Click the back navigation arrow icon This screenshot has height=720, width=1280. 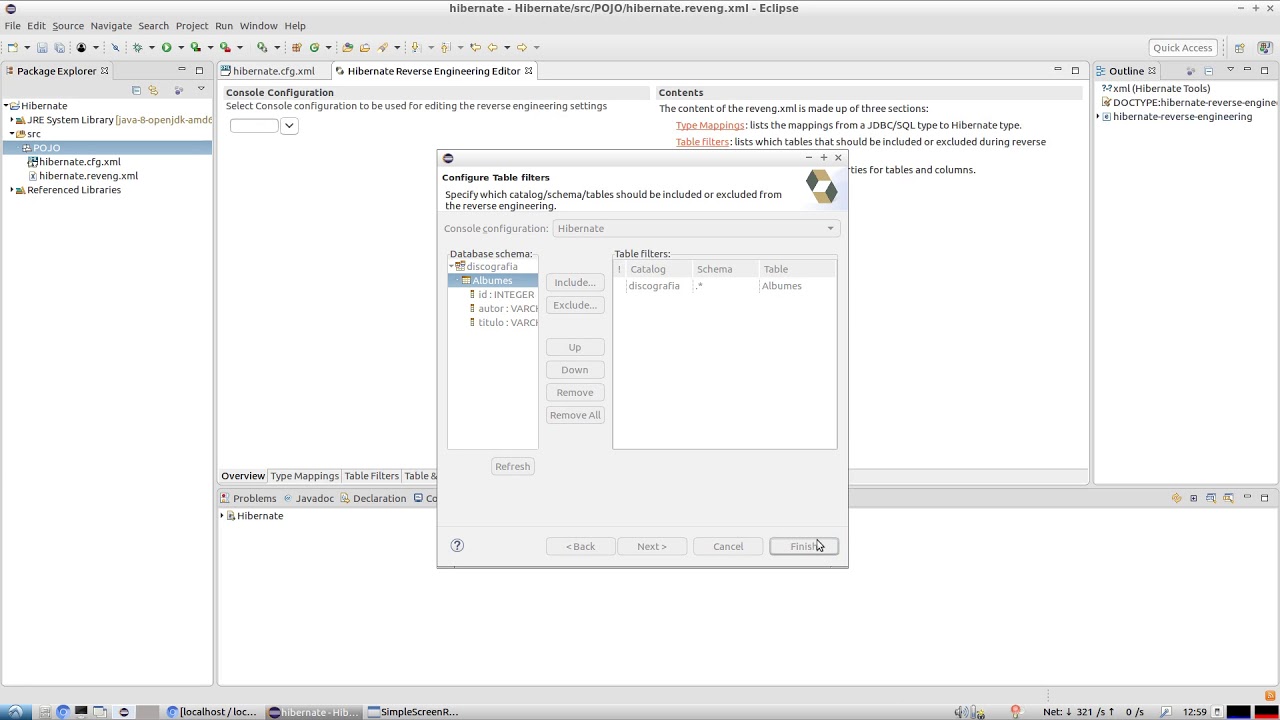click(x=491, y=47)
